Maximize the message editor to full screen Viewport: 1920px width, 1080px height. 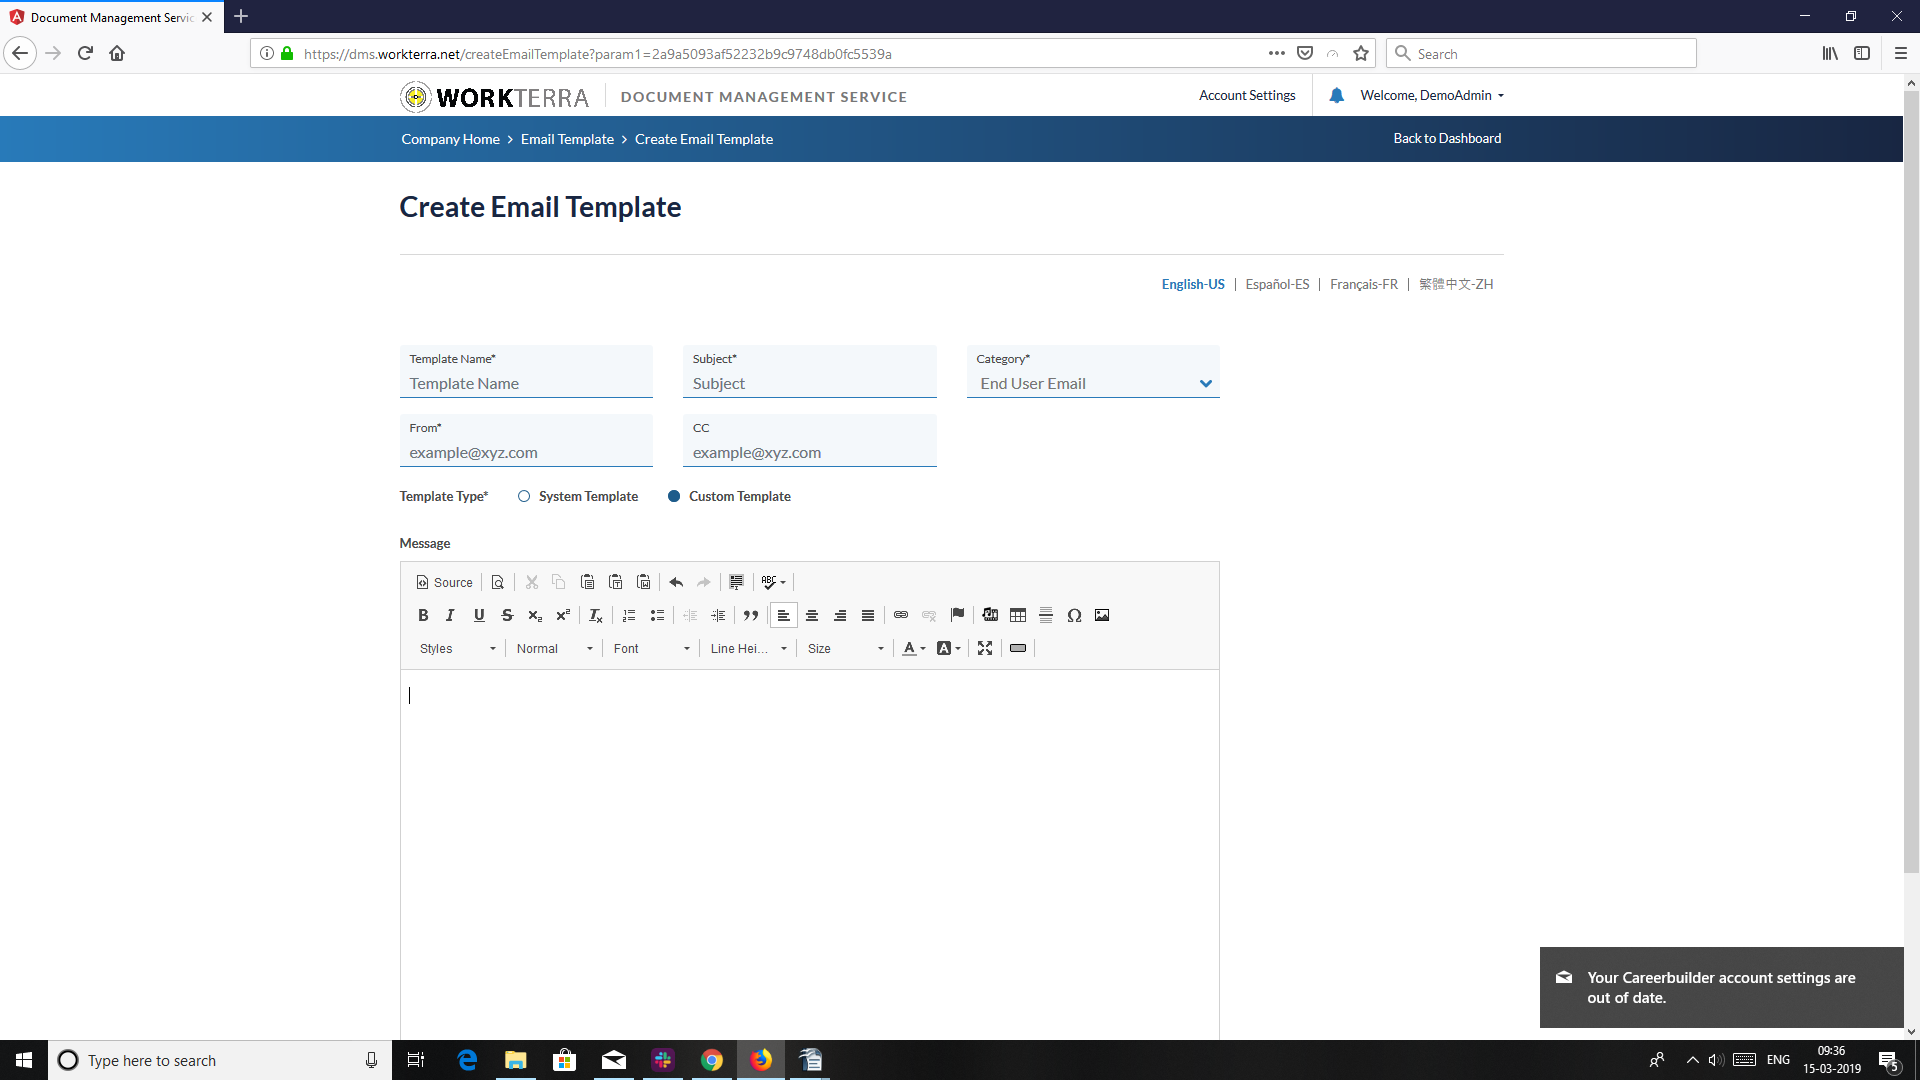[x=985, y=648]
